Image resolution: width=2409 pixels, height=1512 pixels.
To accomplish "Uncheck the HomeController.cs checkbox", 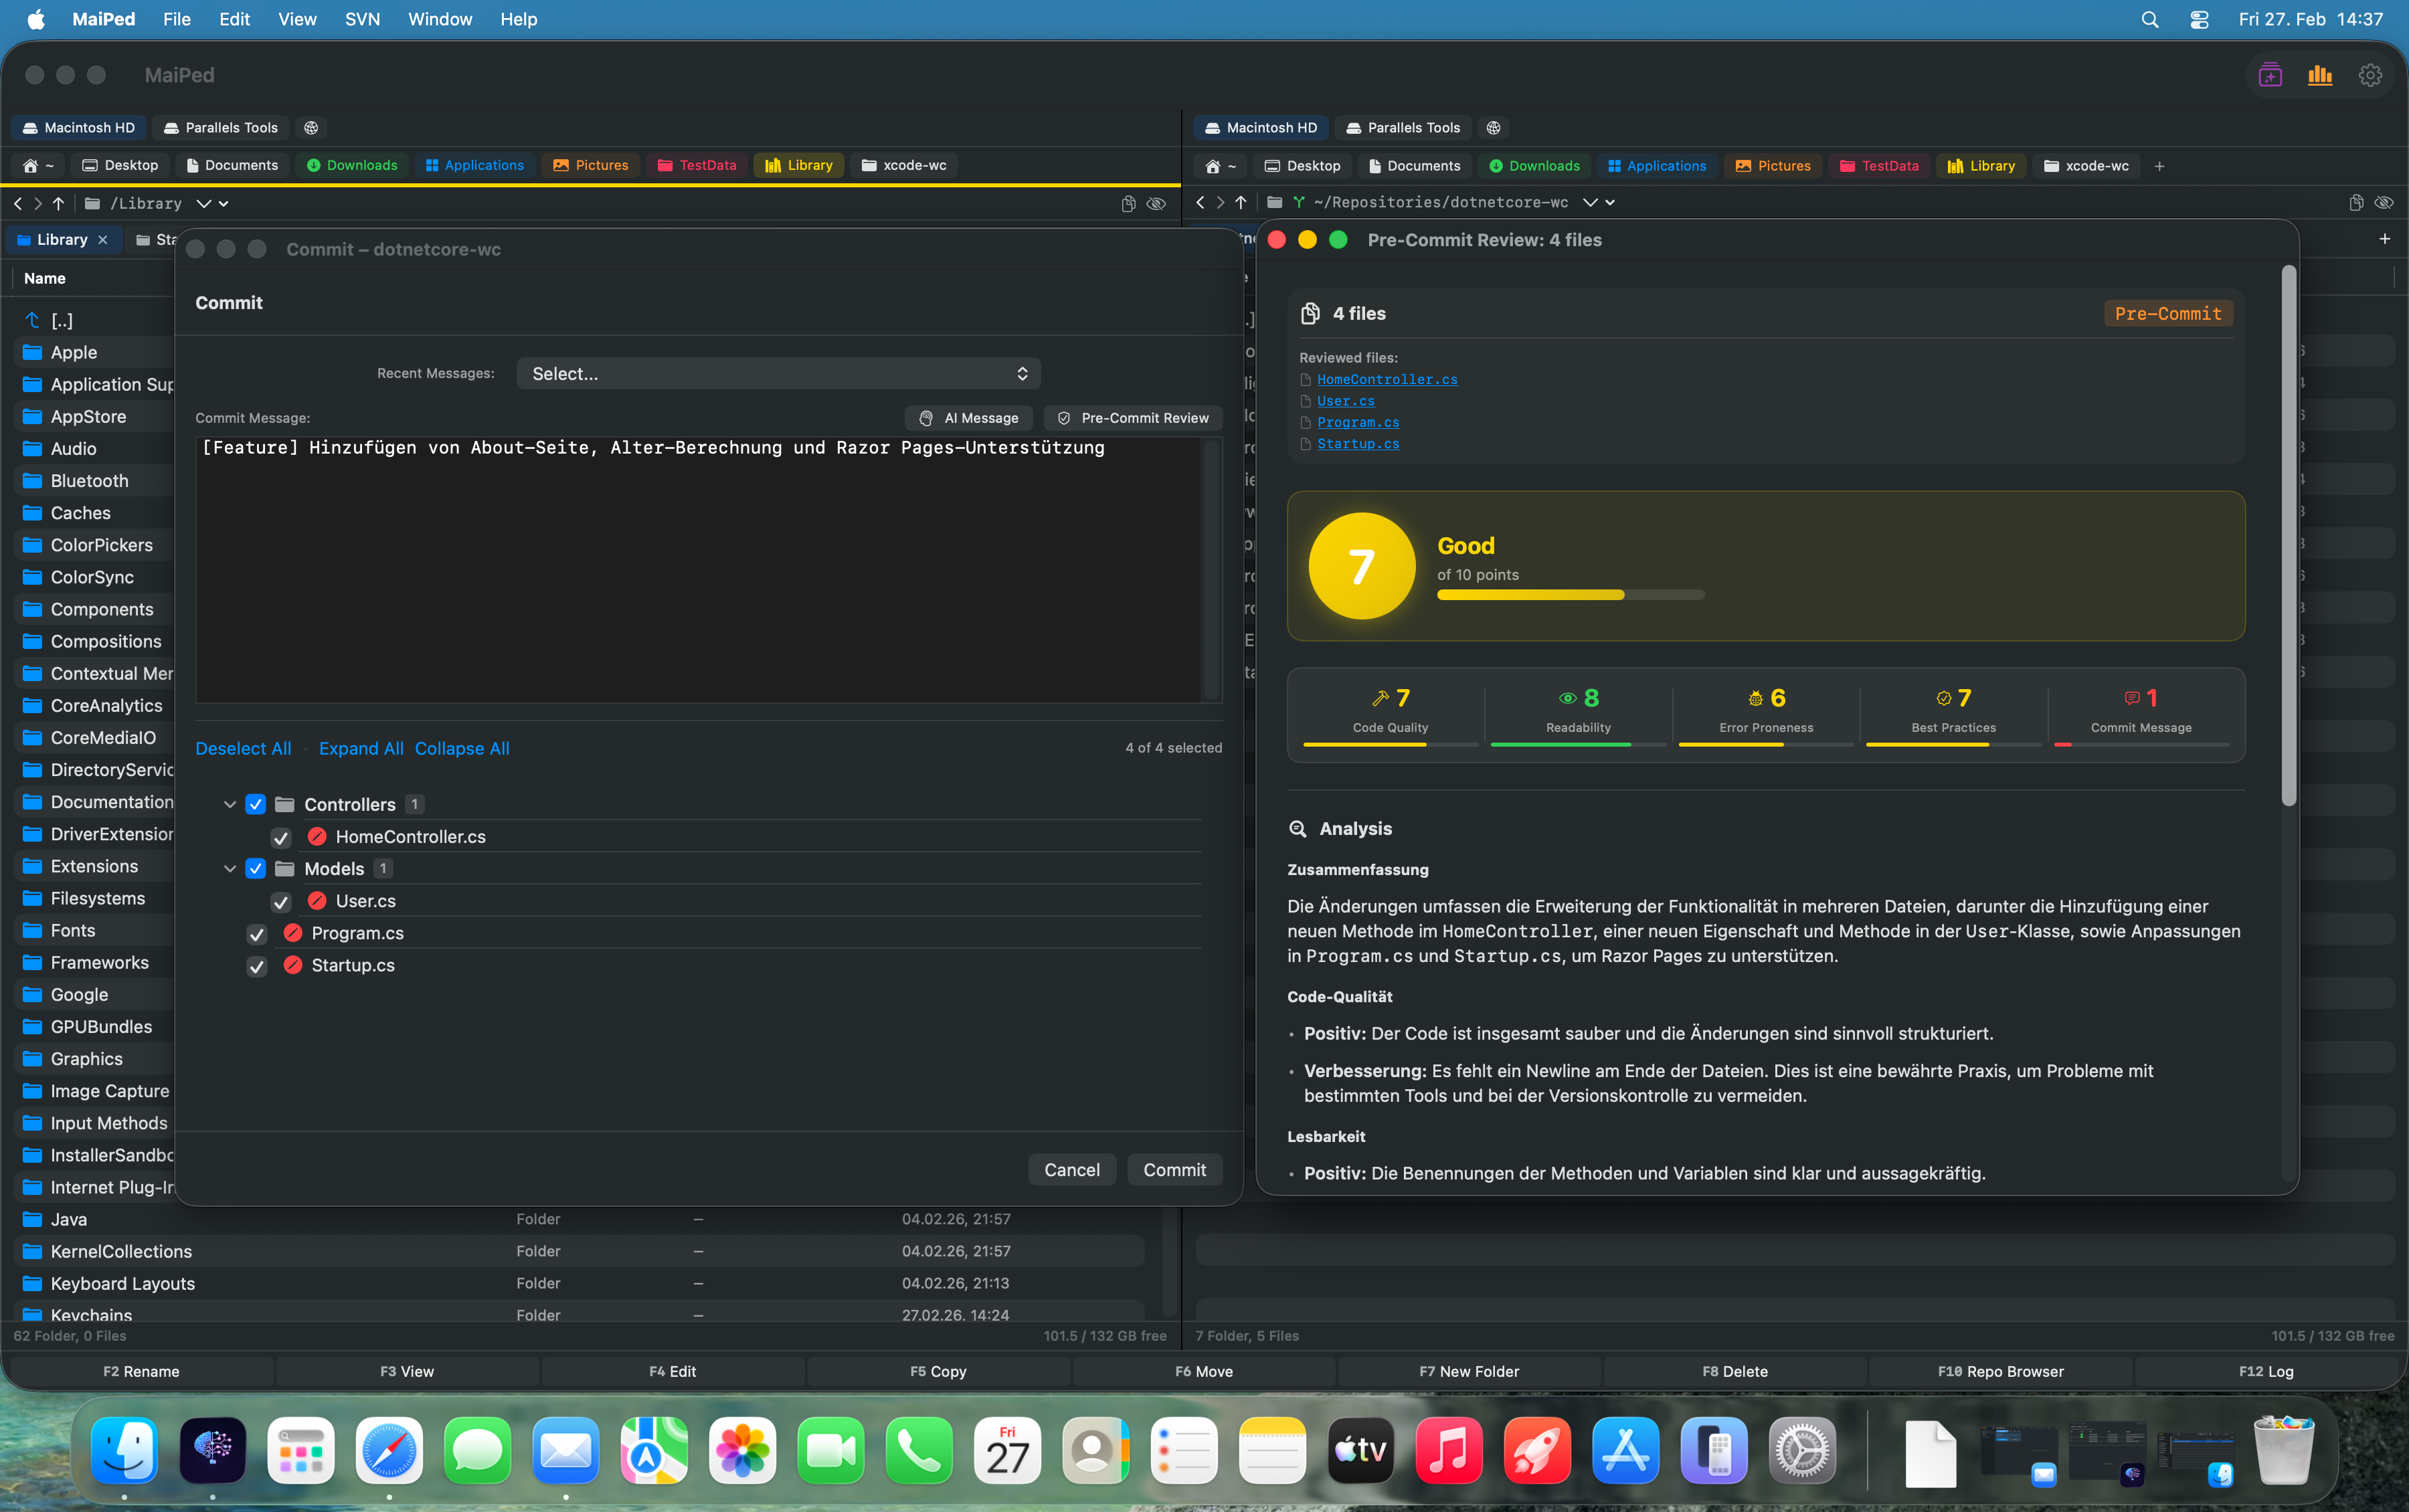I will (281, 837).
